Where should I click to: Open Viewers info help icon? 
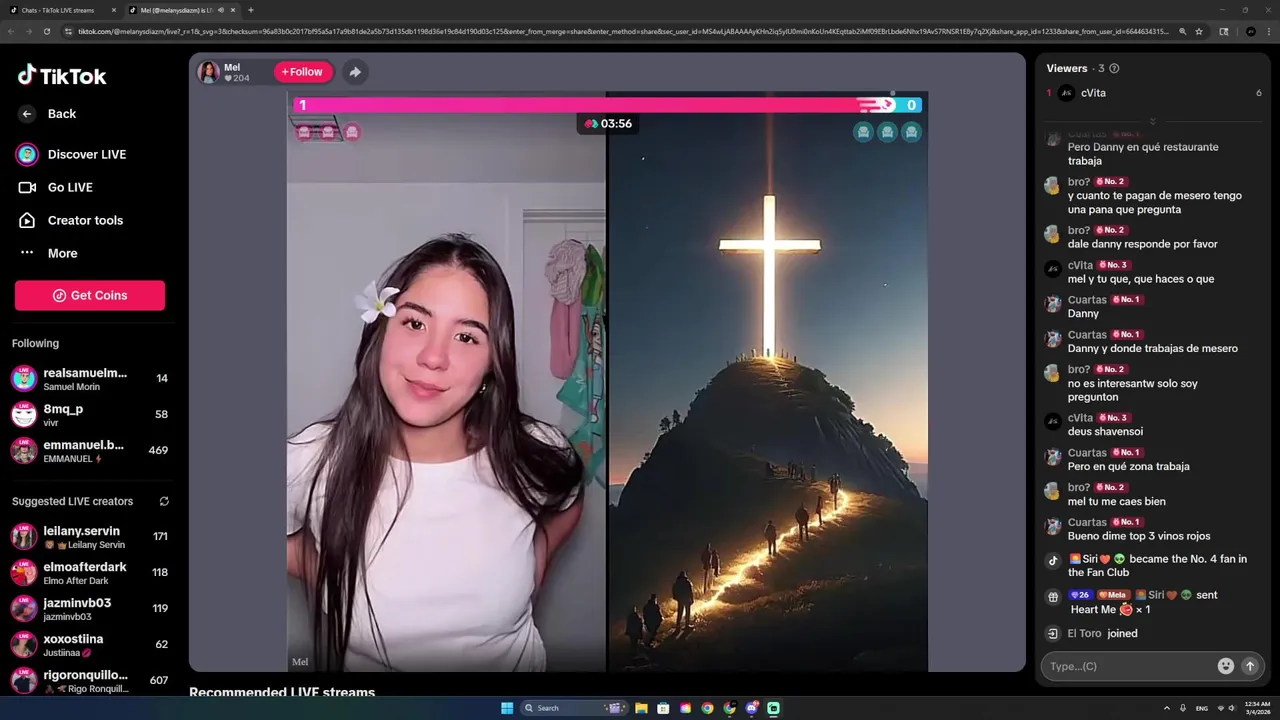(1114, 69)
